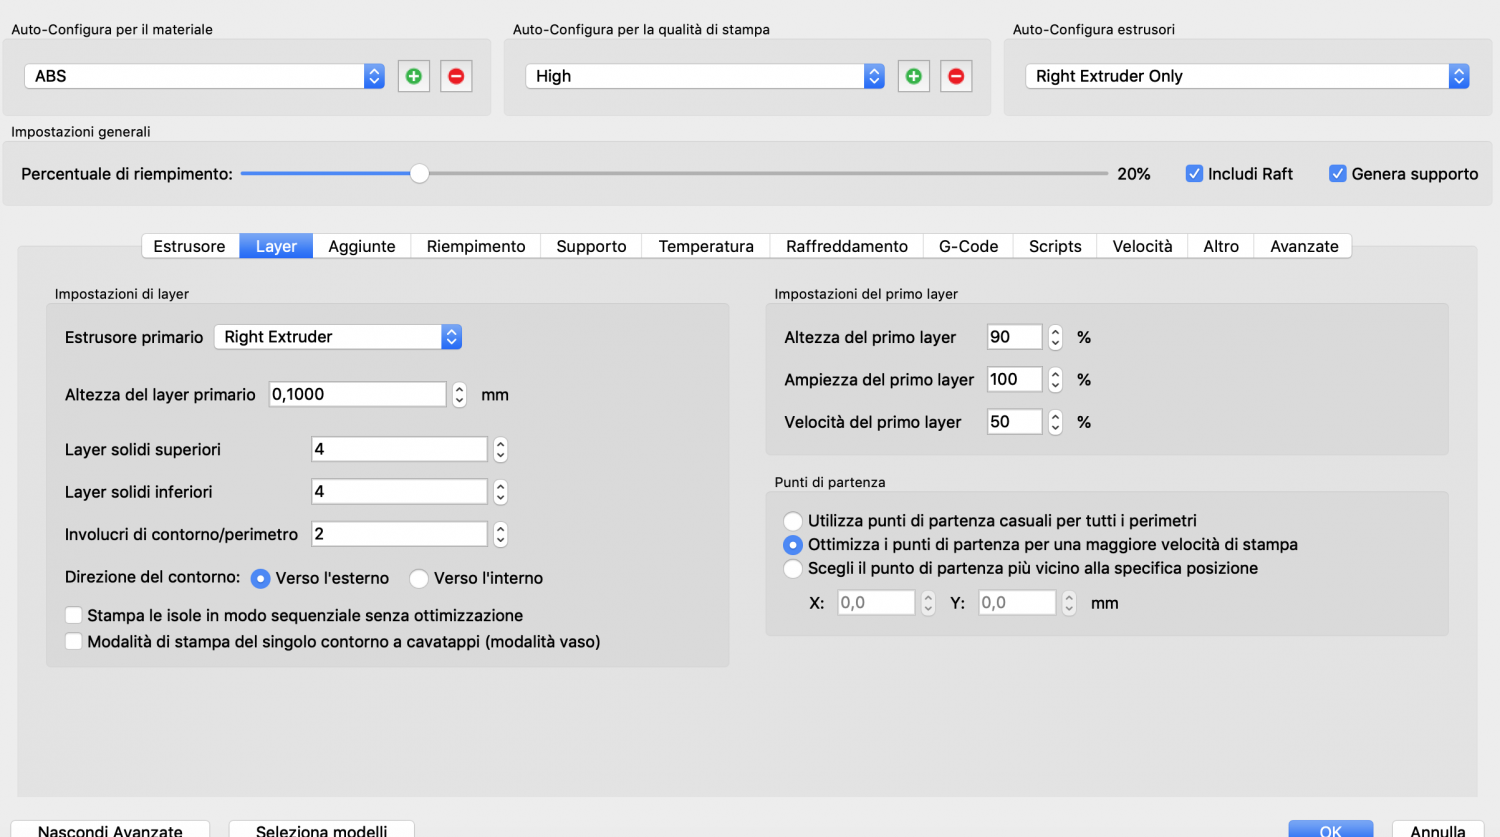This screenshot has height=837, width=1500.
Task: Add new print quality profile with green plus
Action: click(913, 76)
